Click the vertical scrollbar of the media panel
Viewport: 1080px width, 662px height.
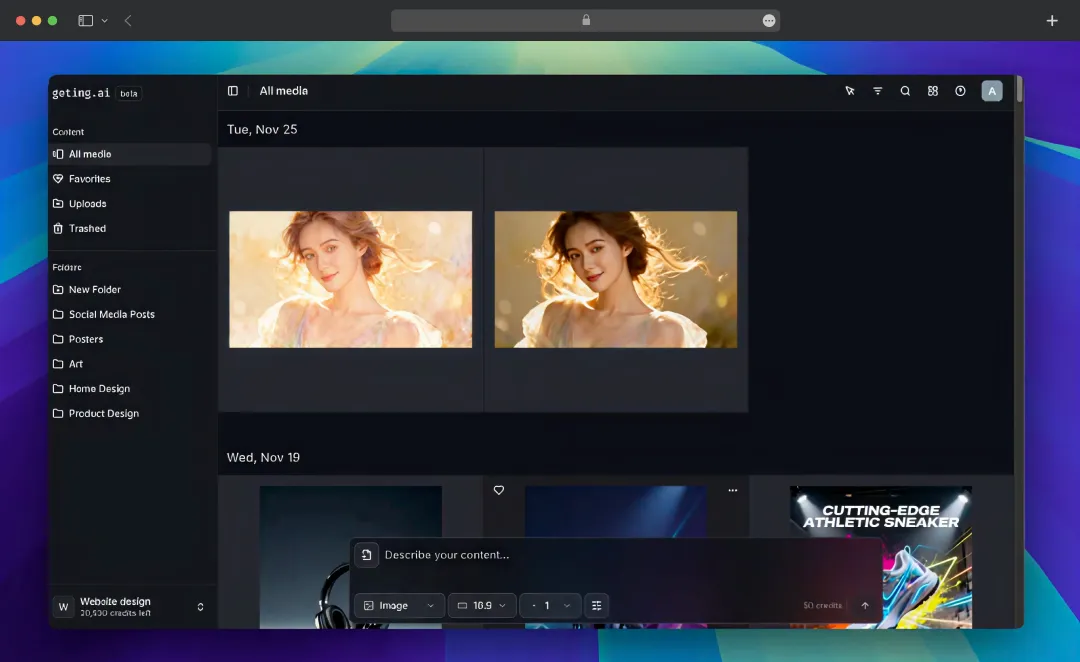[x=1019, y=91]
